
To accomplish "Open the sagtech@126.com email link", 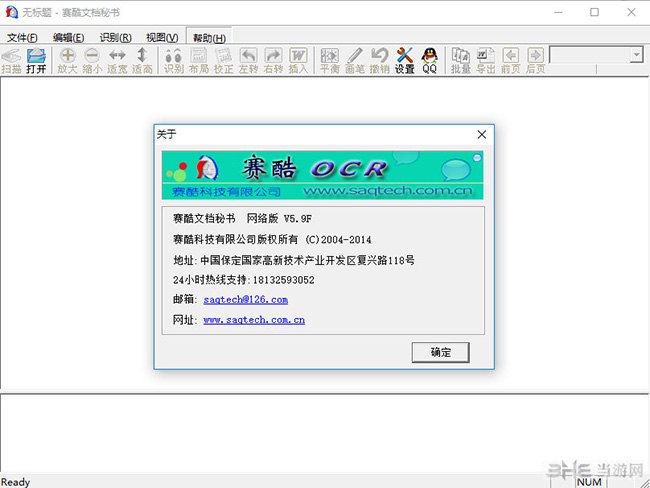I will coord(245,300).
